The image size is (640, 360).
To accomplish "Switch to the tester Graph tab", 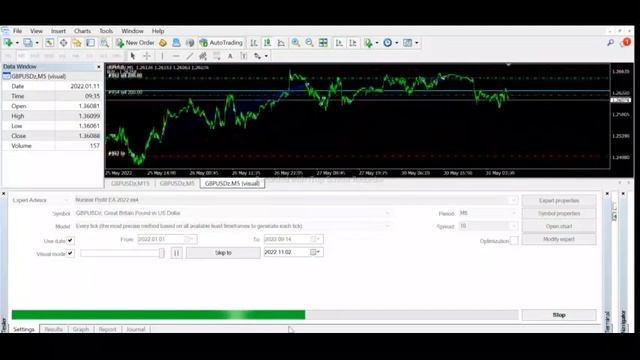I will [x=81, y=329].
